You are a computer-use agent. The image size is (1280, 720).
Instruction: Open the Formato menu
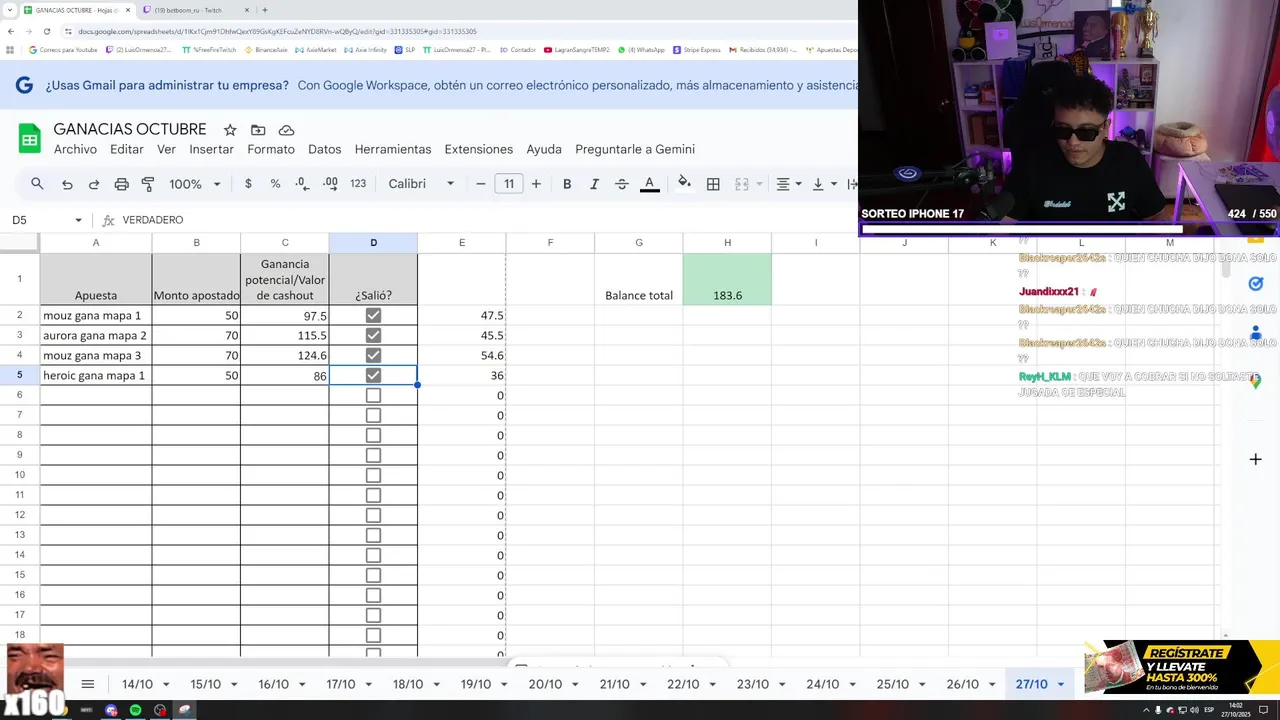(x=271, y=149)
